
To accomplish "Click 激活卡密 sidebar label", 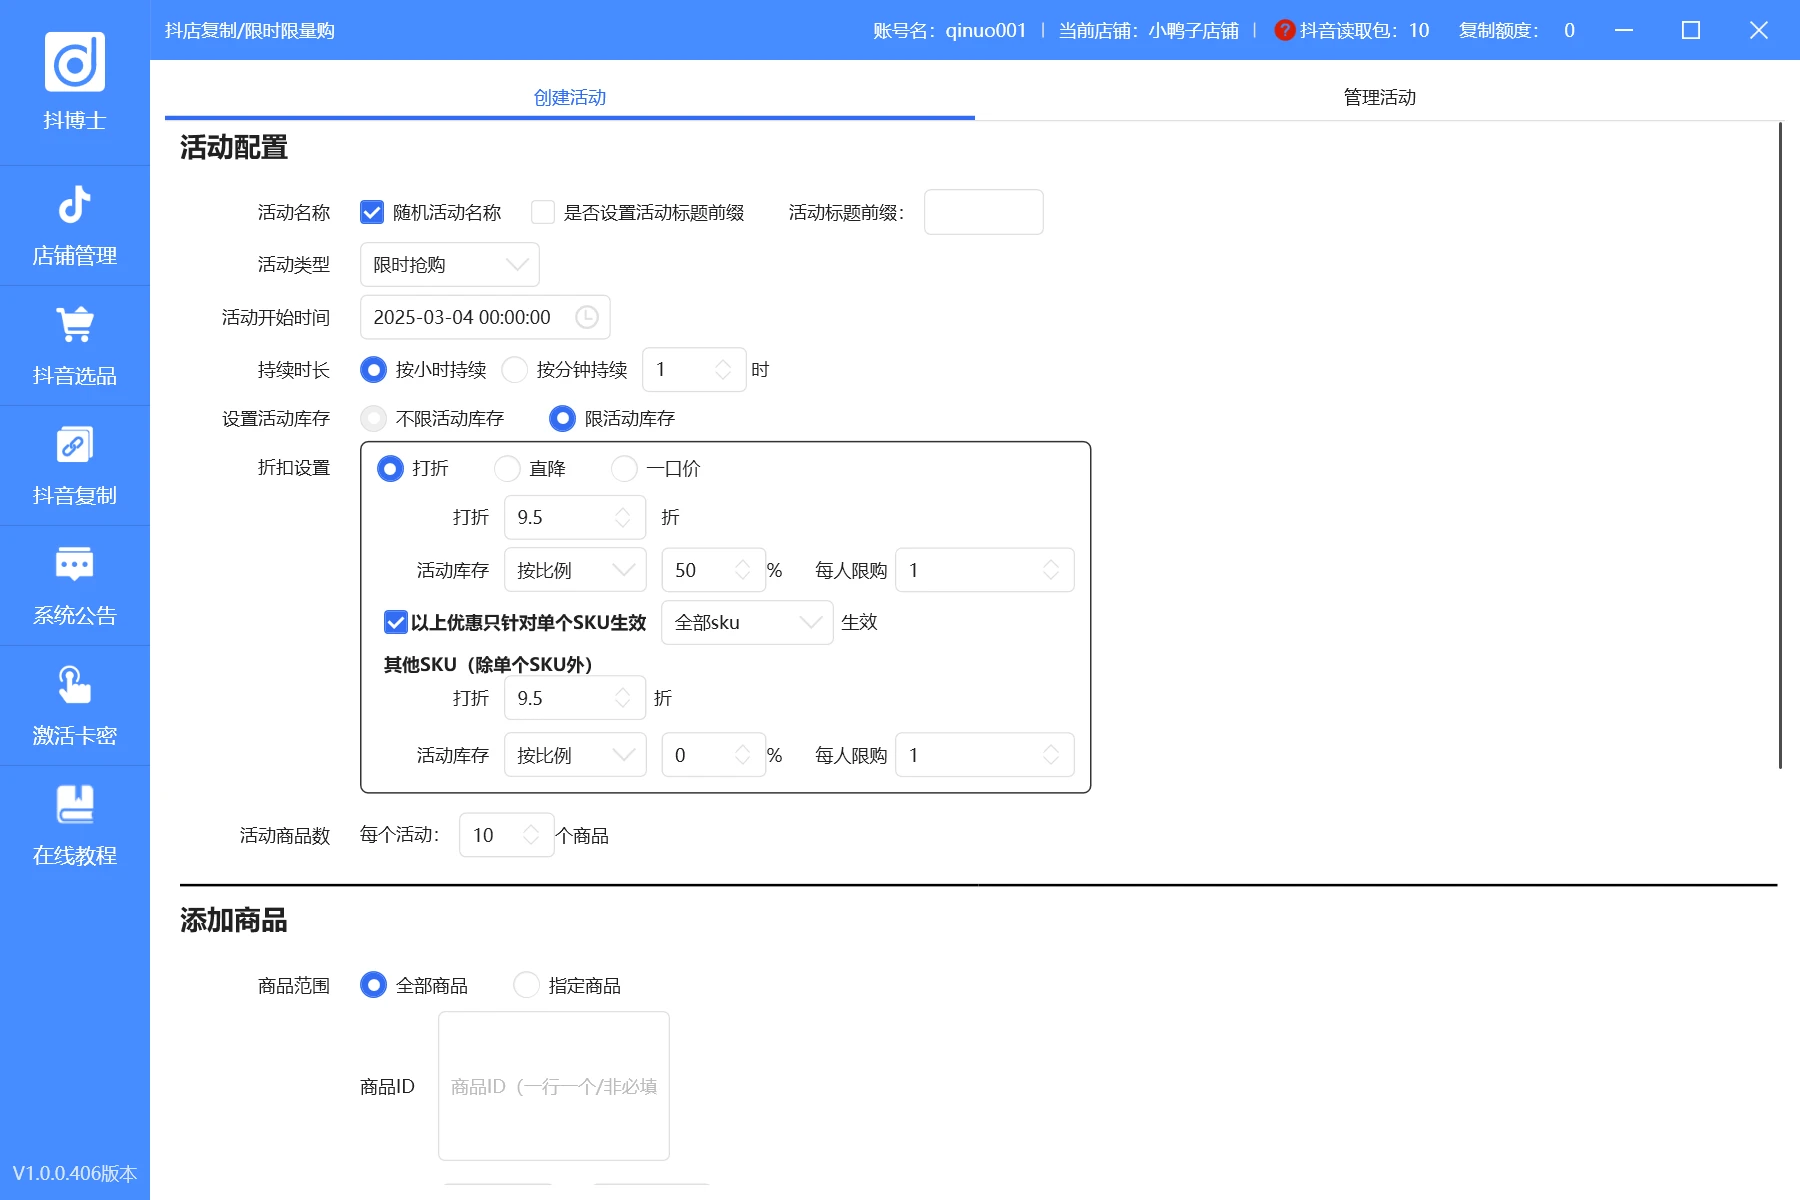I will tap(75, 736).
